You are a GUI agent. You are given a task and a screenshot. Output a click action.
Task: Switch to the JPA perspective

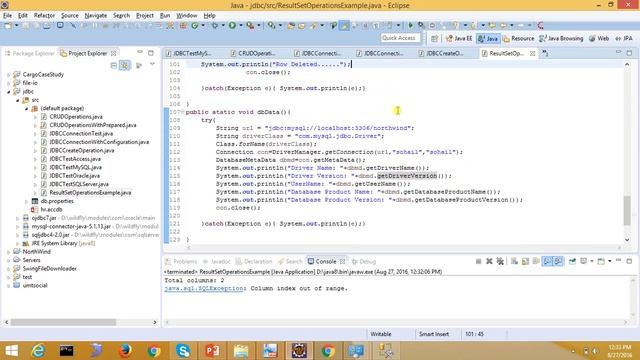coord(624,38)
